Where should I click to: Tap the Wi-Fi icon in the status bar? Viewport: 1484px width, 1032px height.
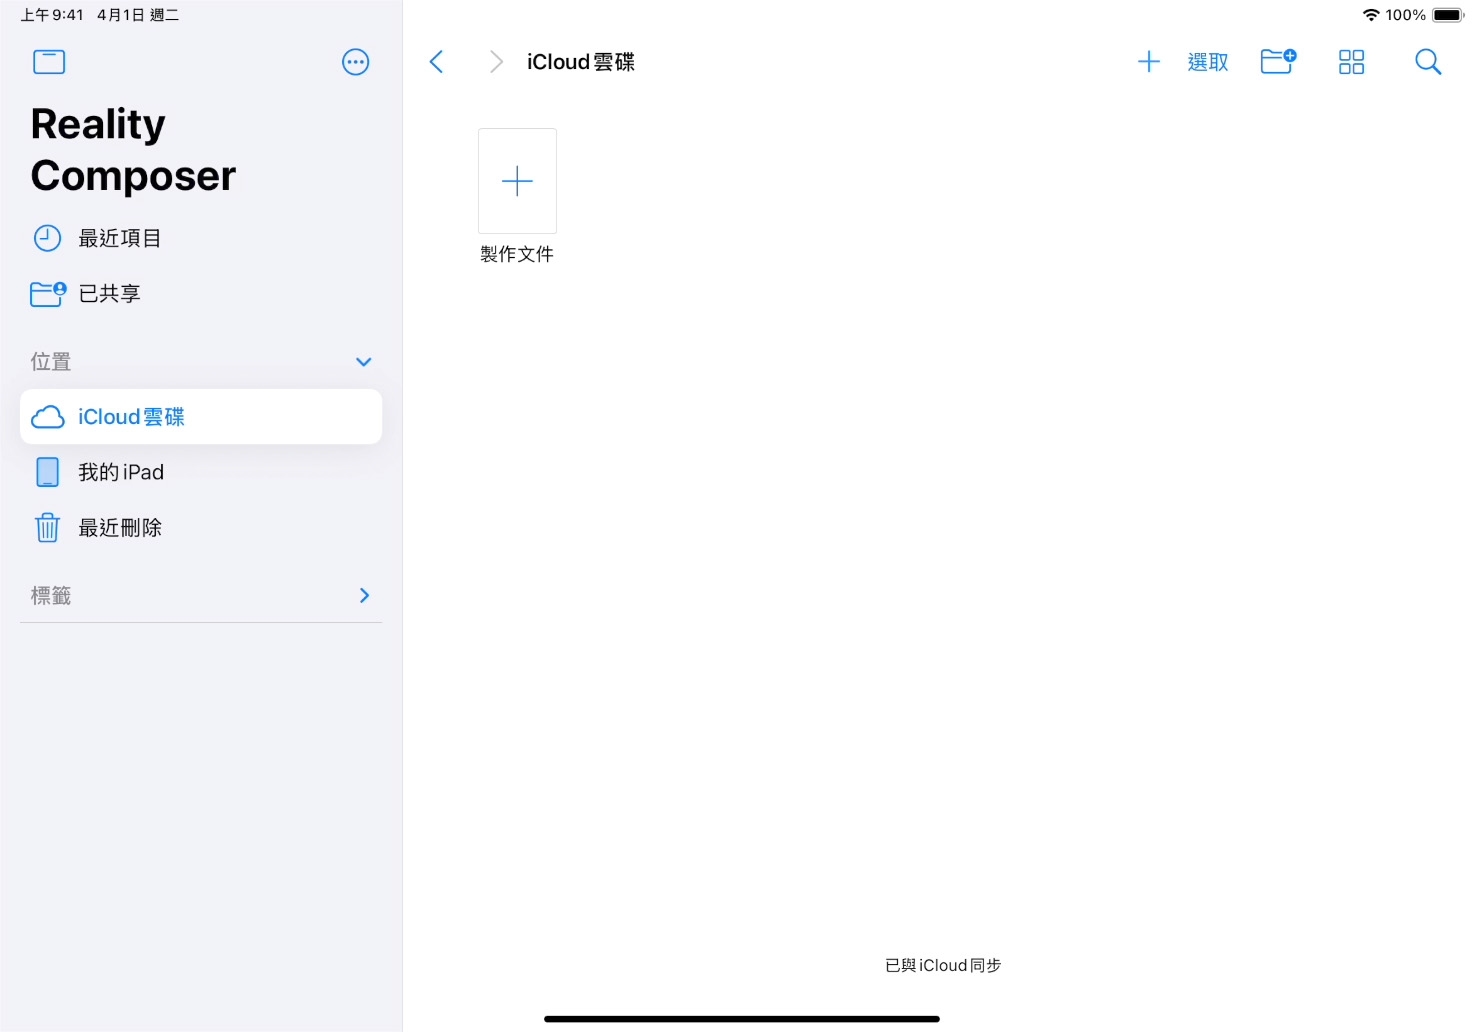(x=1371, y=15)
